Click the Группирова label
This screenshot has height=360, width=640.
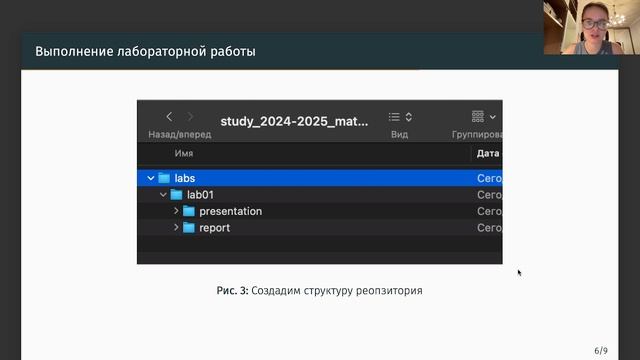[477, 135]
